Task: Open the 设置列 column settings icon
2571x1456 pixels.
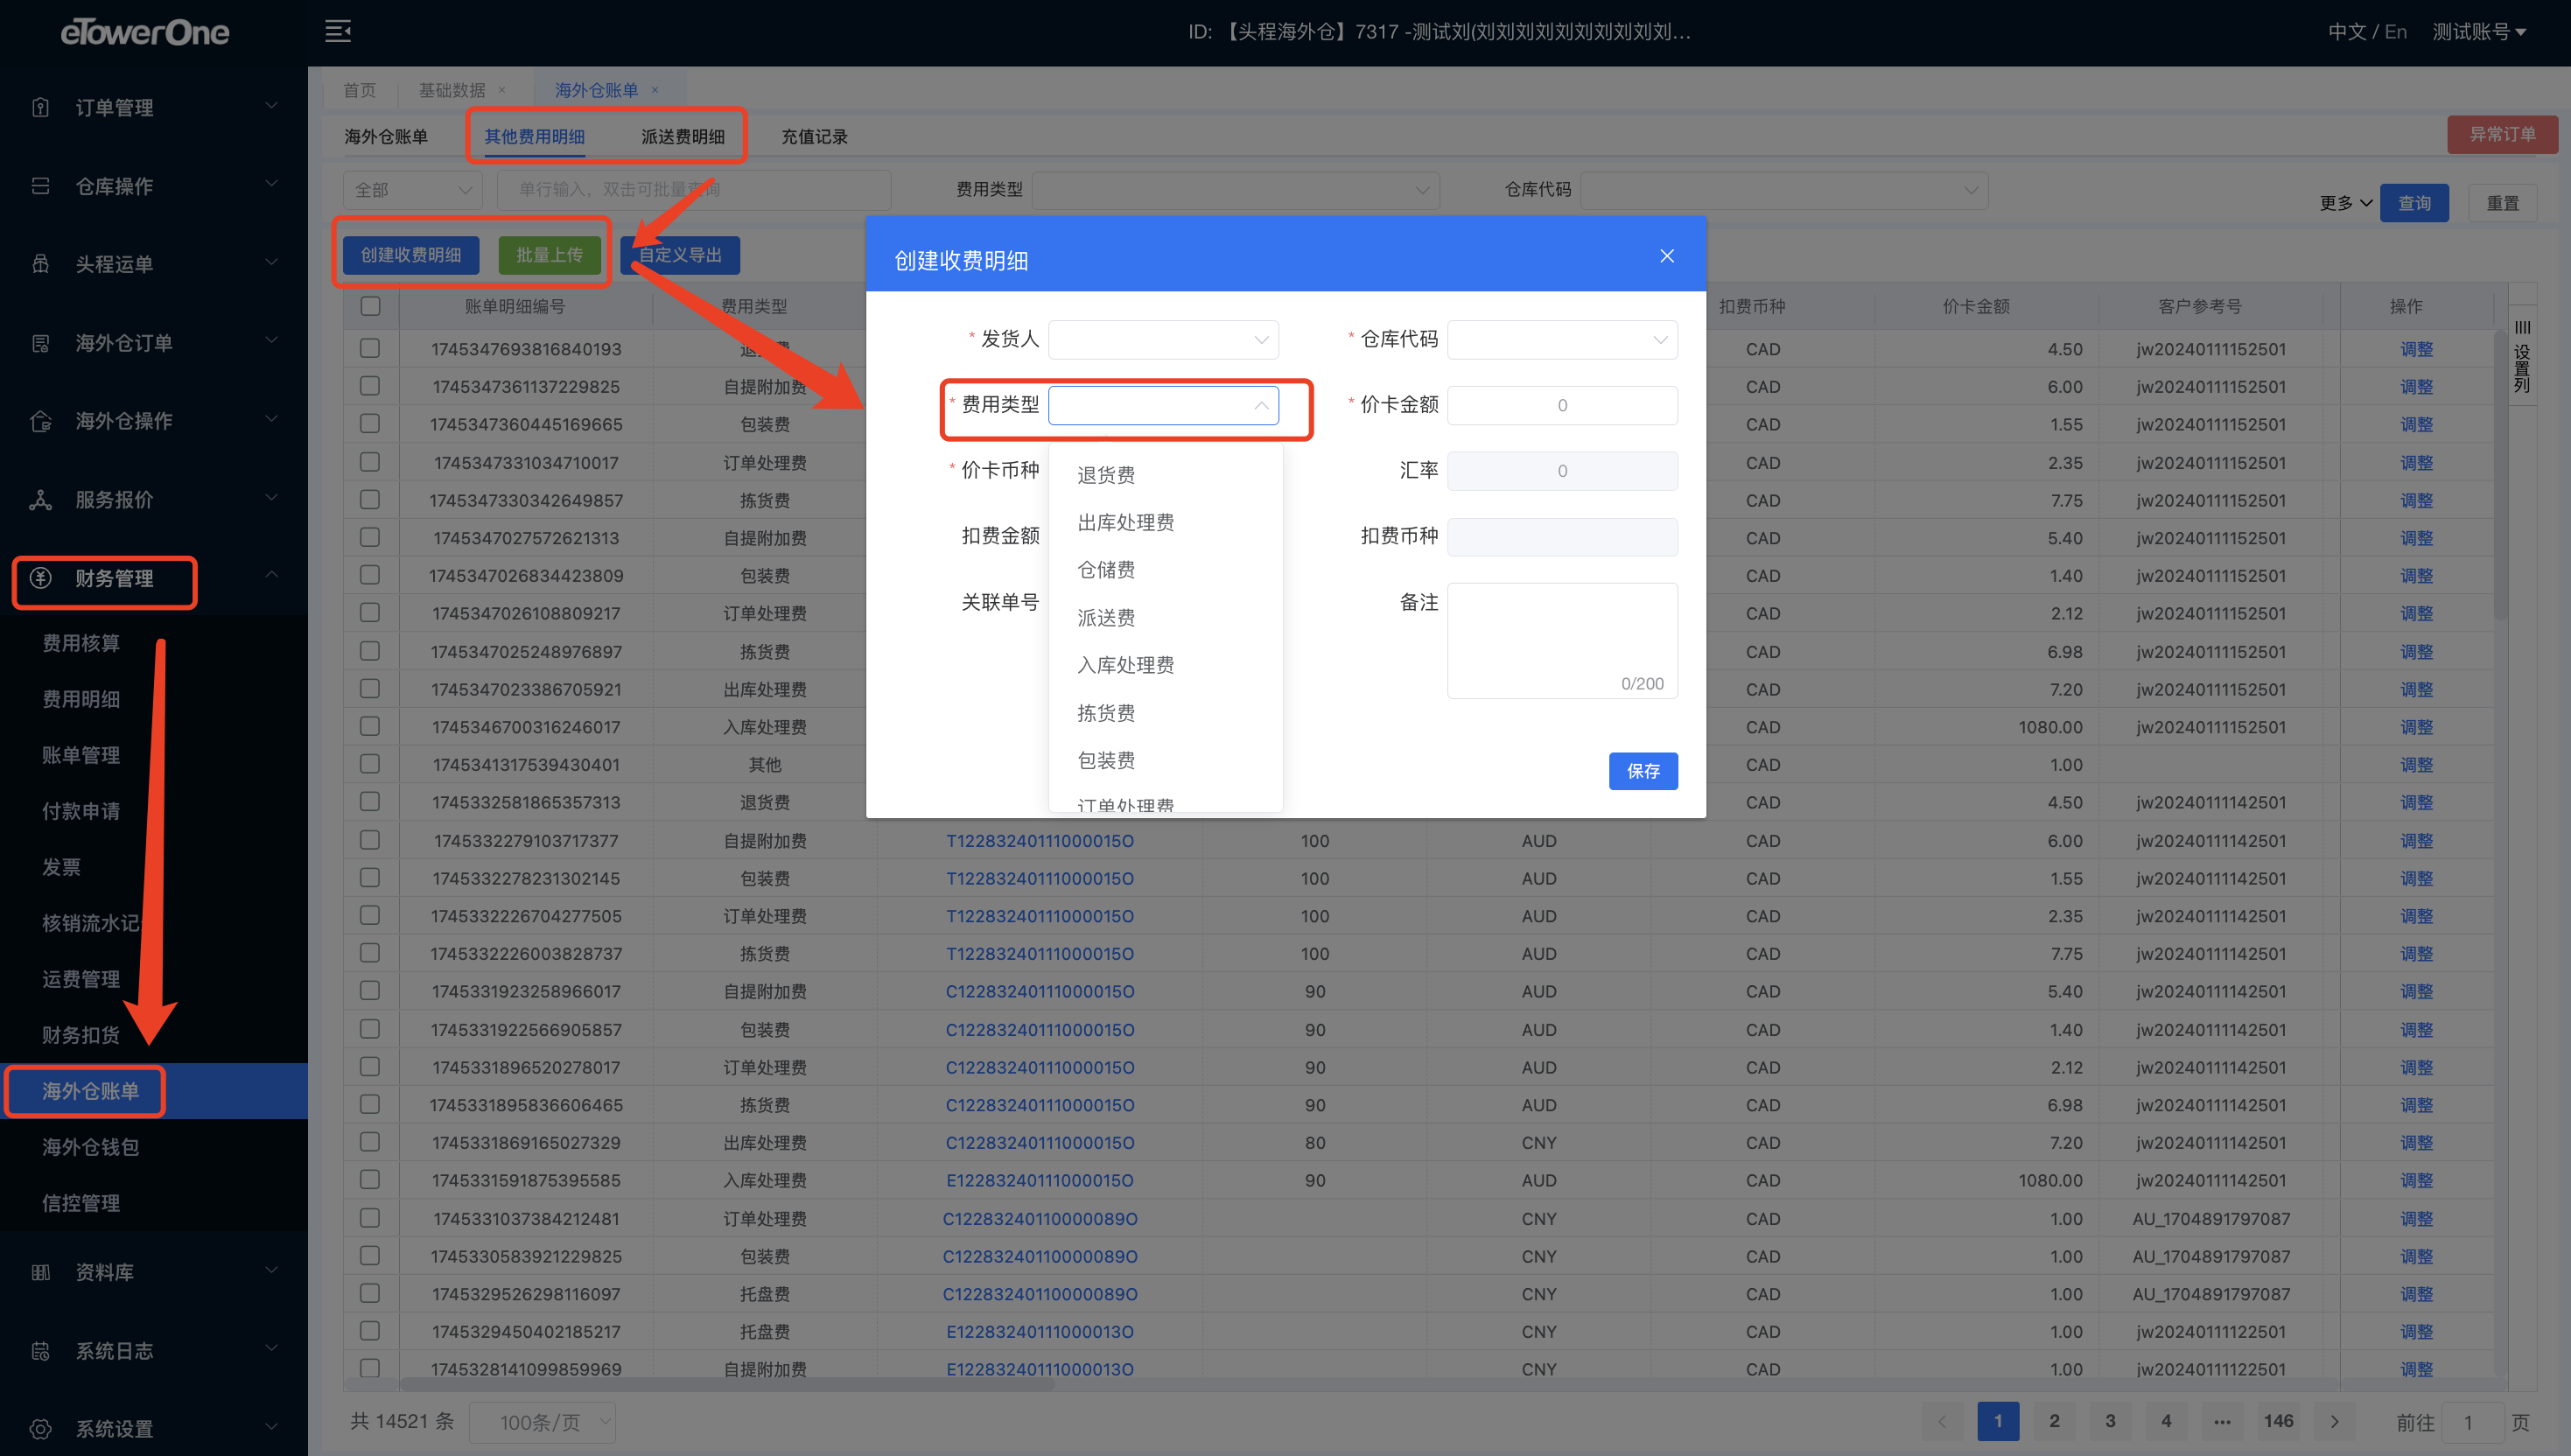Action: coord(2522,357)
